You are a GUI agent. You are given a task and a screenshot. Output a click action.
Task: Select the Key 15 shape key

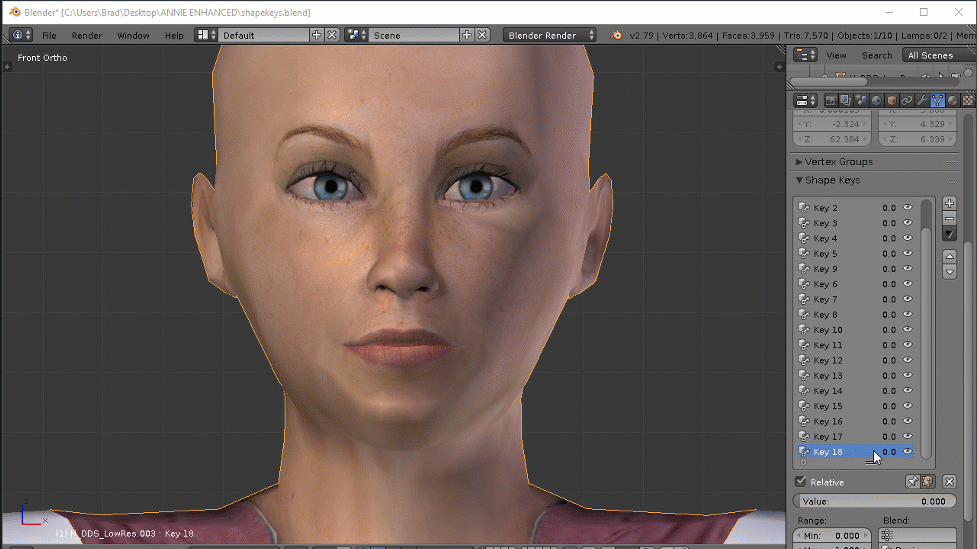855,406
